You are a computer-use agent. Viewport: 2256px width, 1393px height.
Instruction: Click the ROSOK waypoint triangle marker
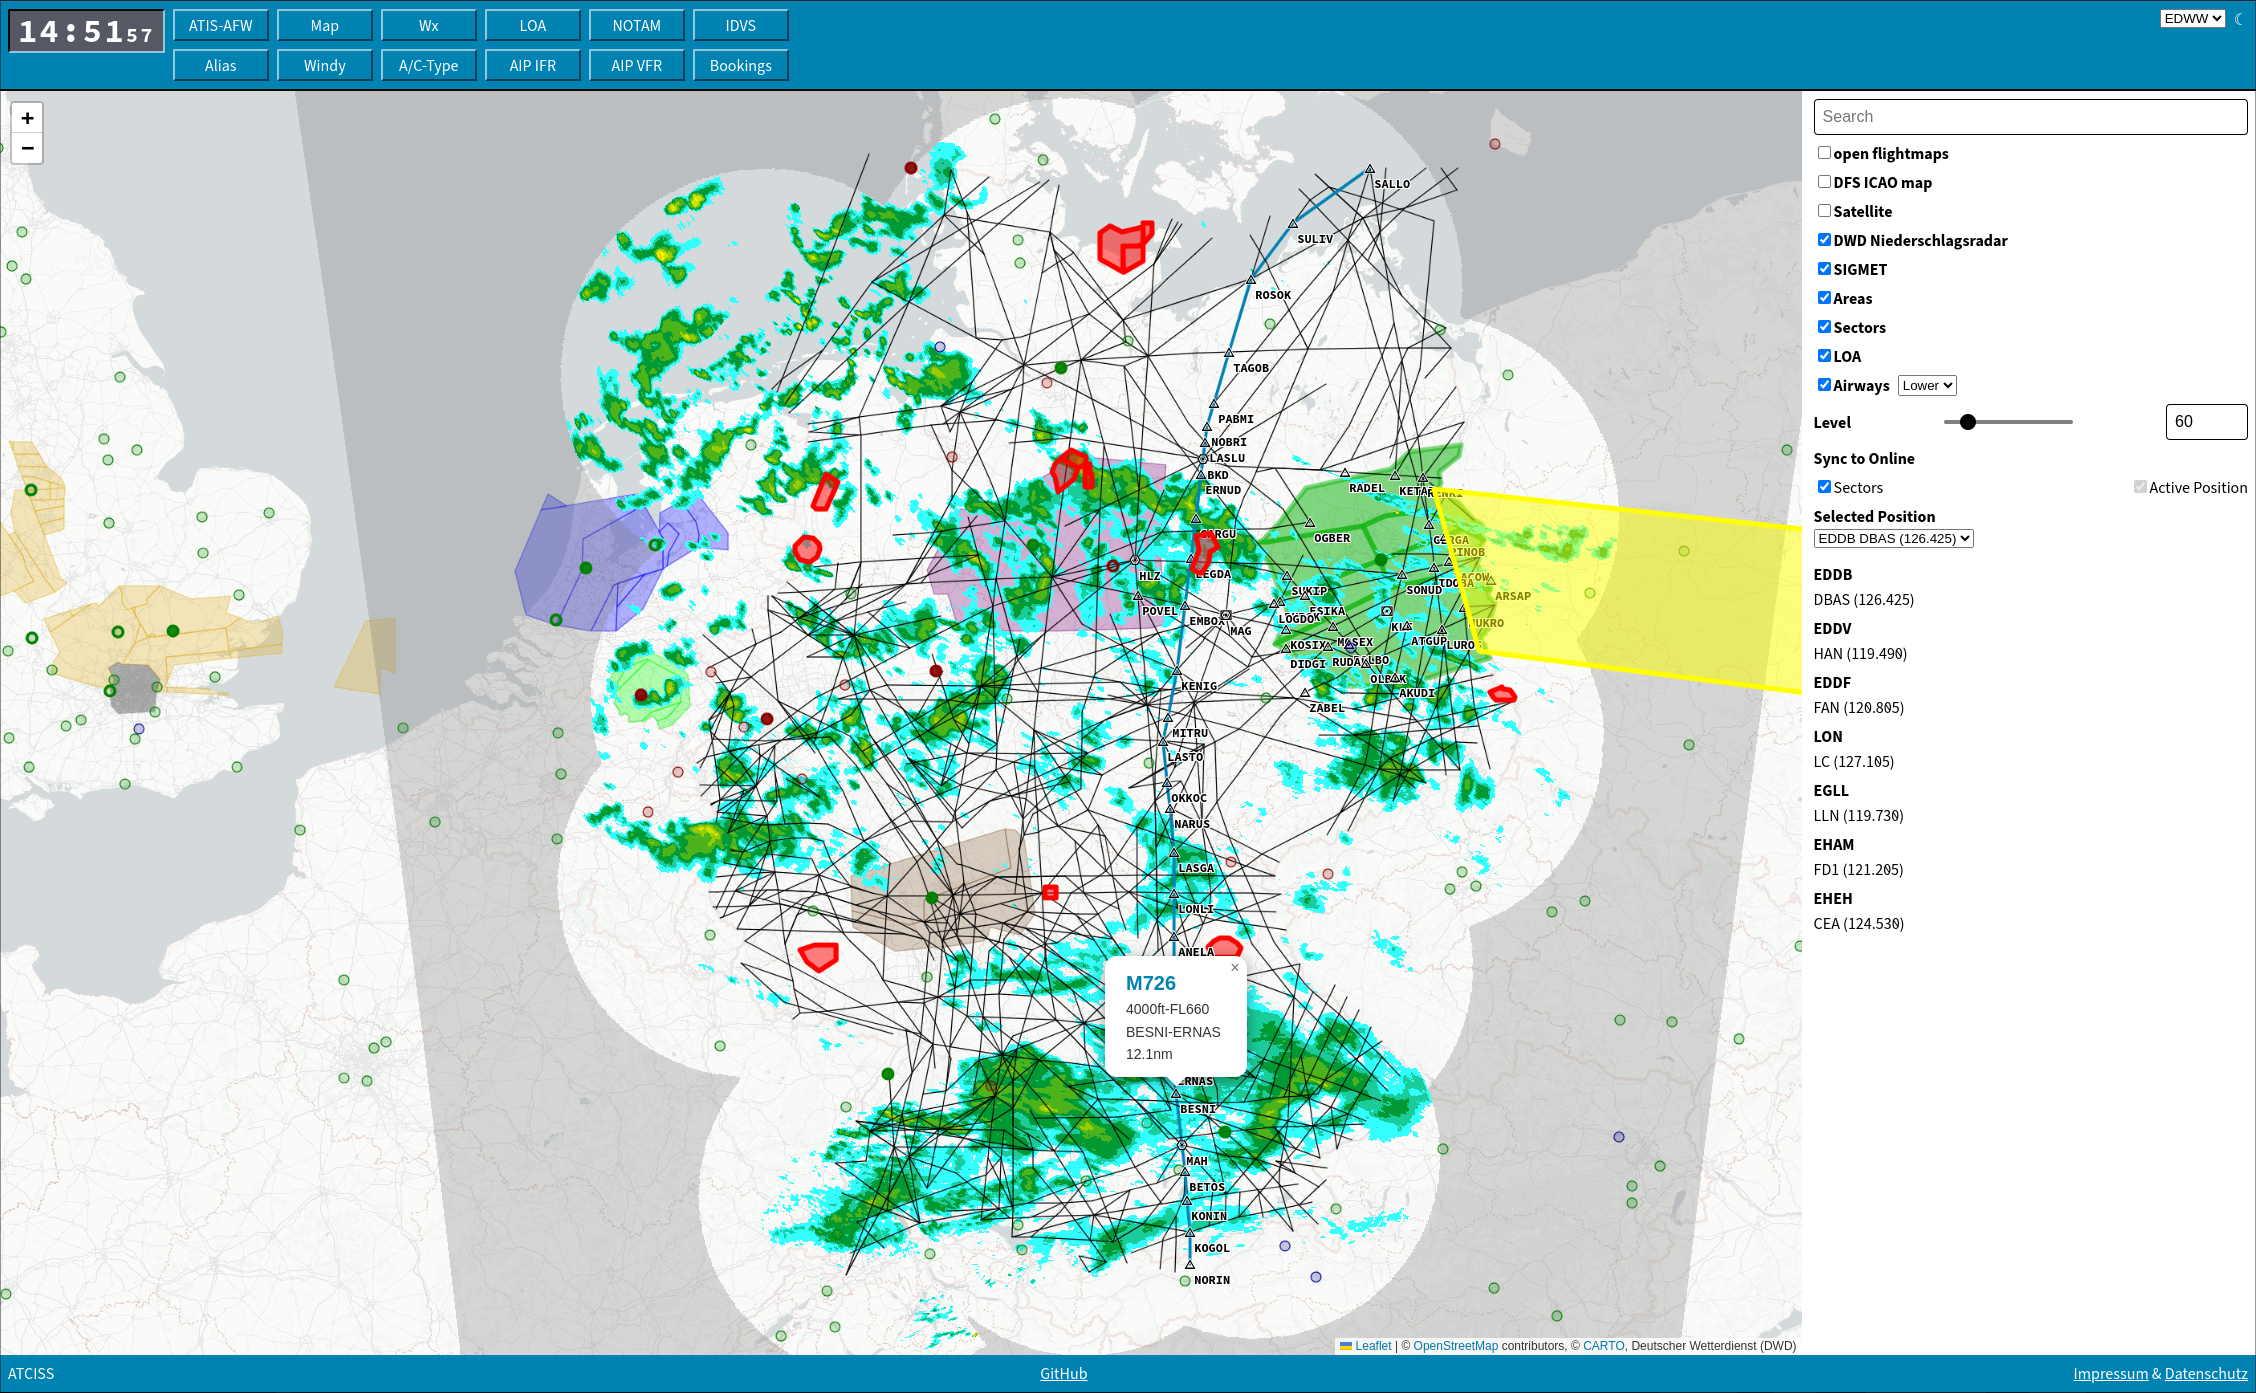(x=1251, y=280)
